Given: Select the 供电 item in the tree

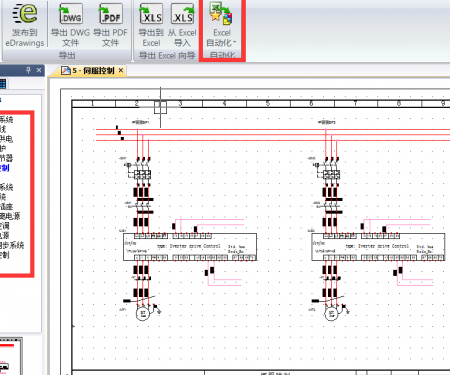Looking at the screenshot, I should coord(6,139).
